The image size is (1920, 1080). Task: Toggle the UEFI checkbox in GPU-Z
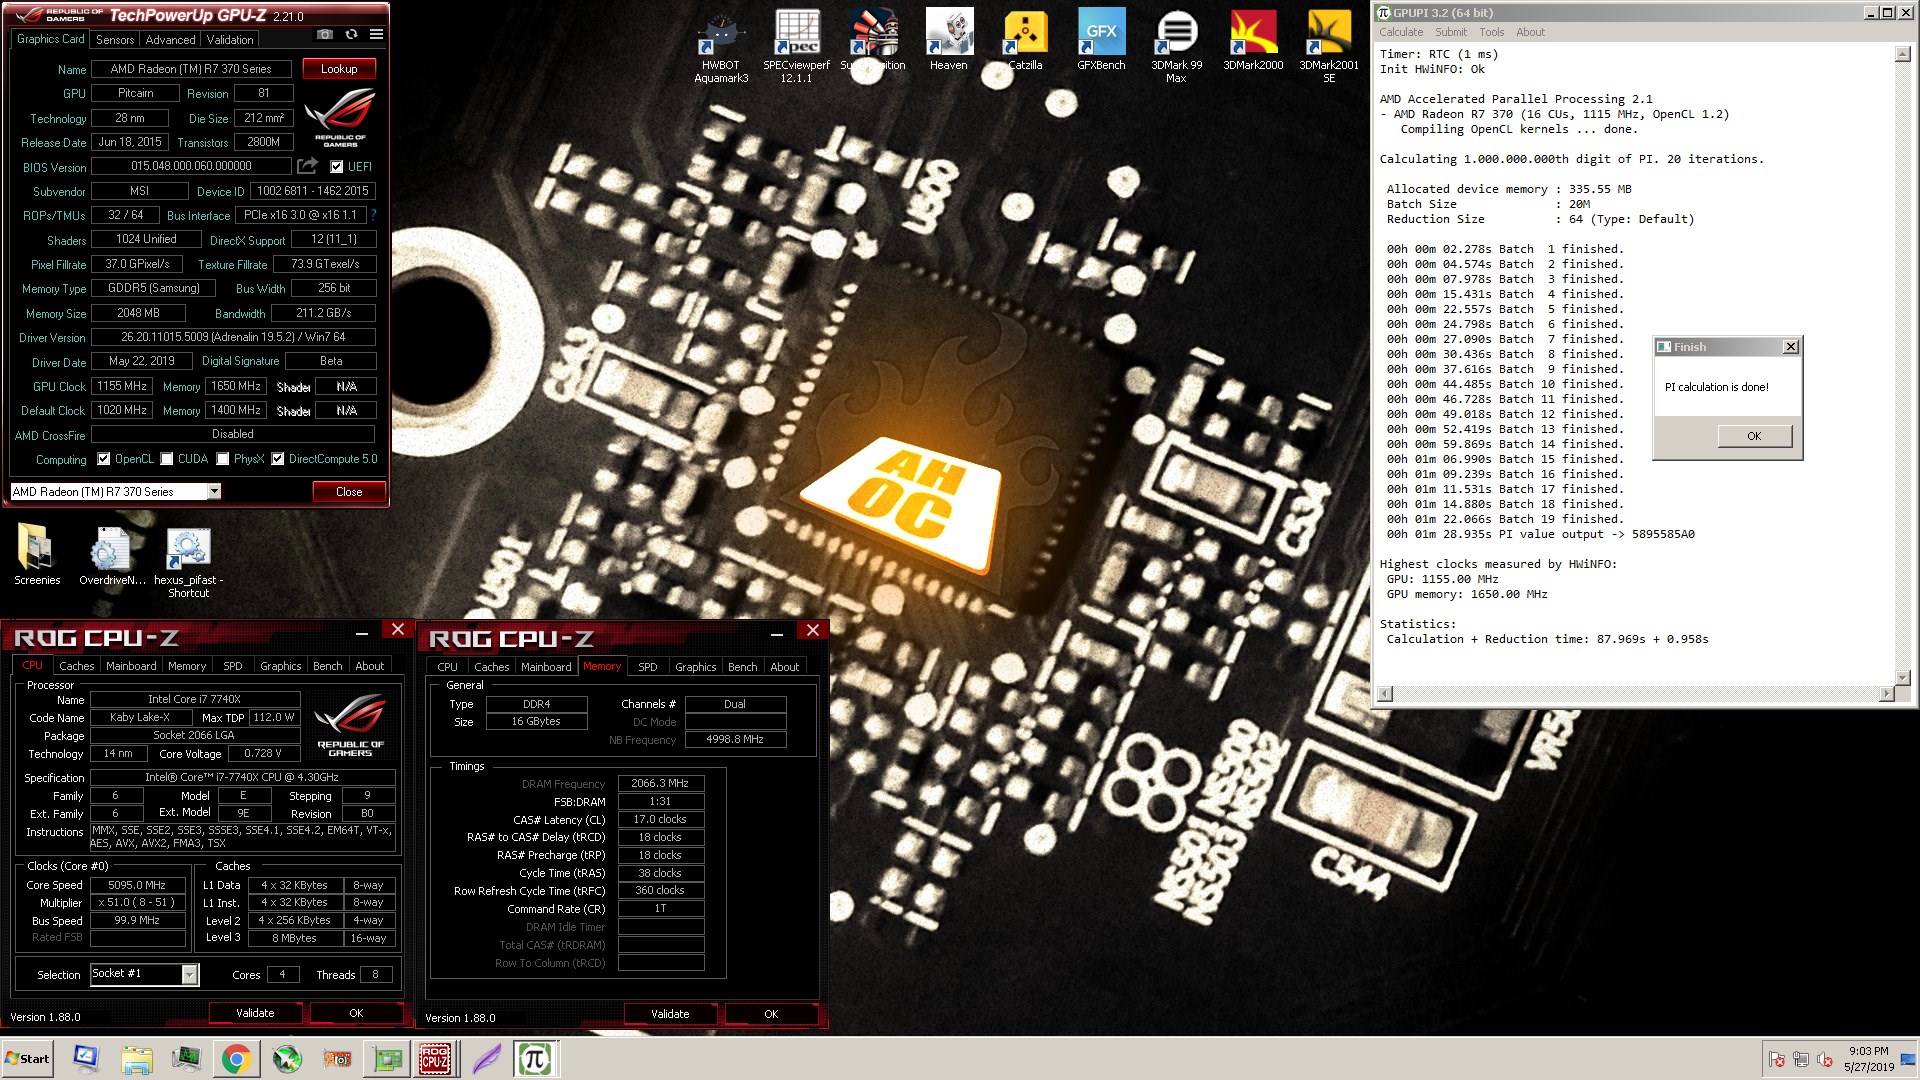337,167
